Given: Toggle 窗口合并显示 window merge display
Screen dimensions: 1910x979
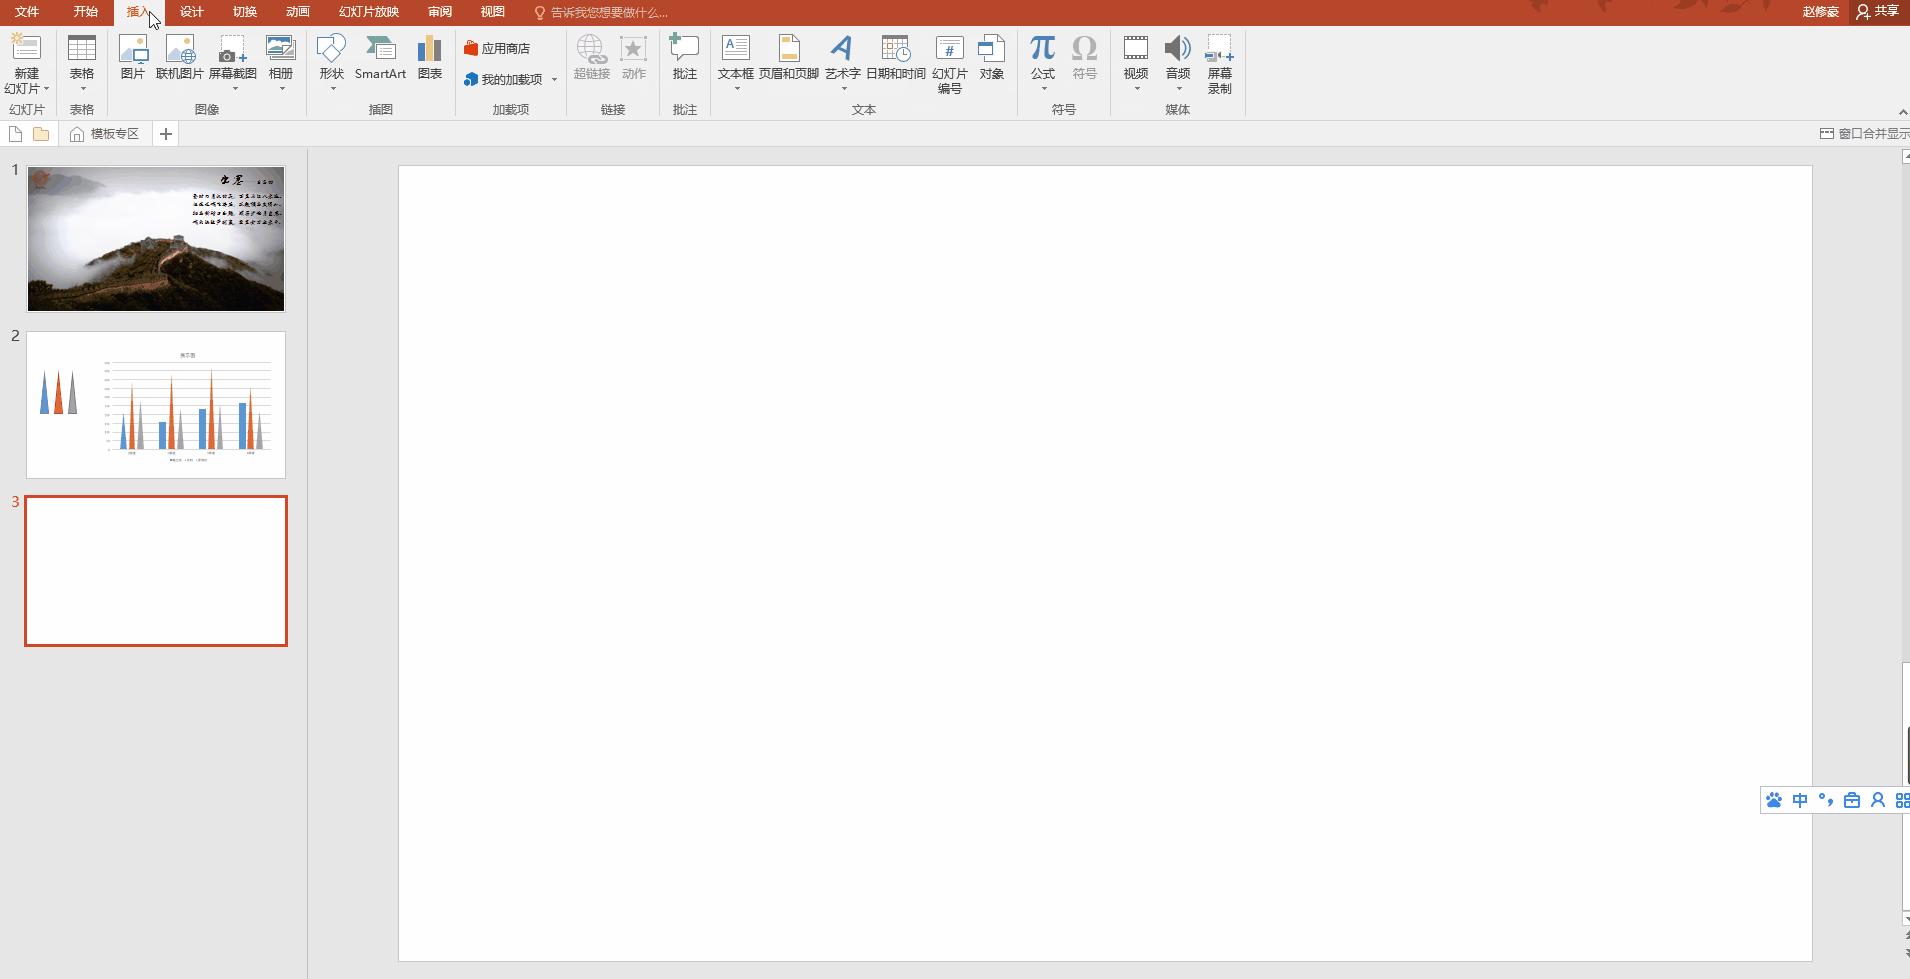Looking at the screenshot, I should (1864, 134).
